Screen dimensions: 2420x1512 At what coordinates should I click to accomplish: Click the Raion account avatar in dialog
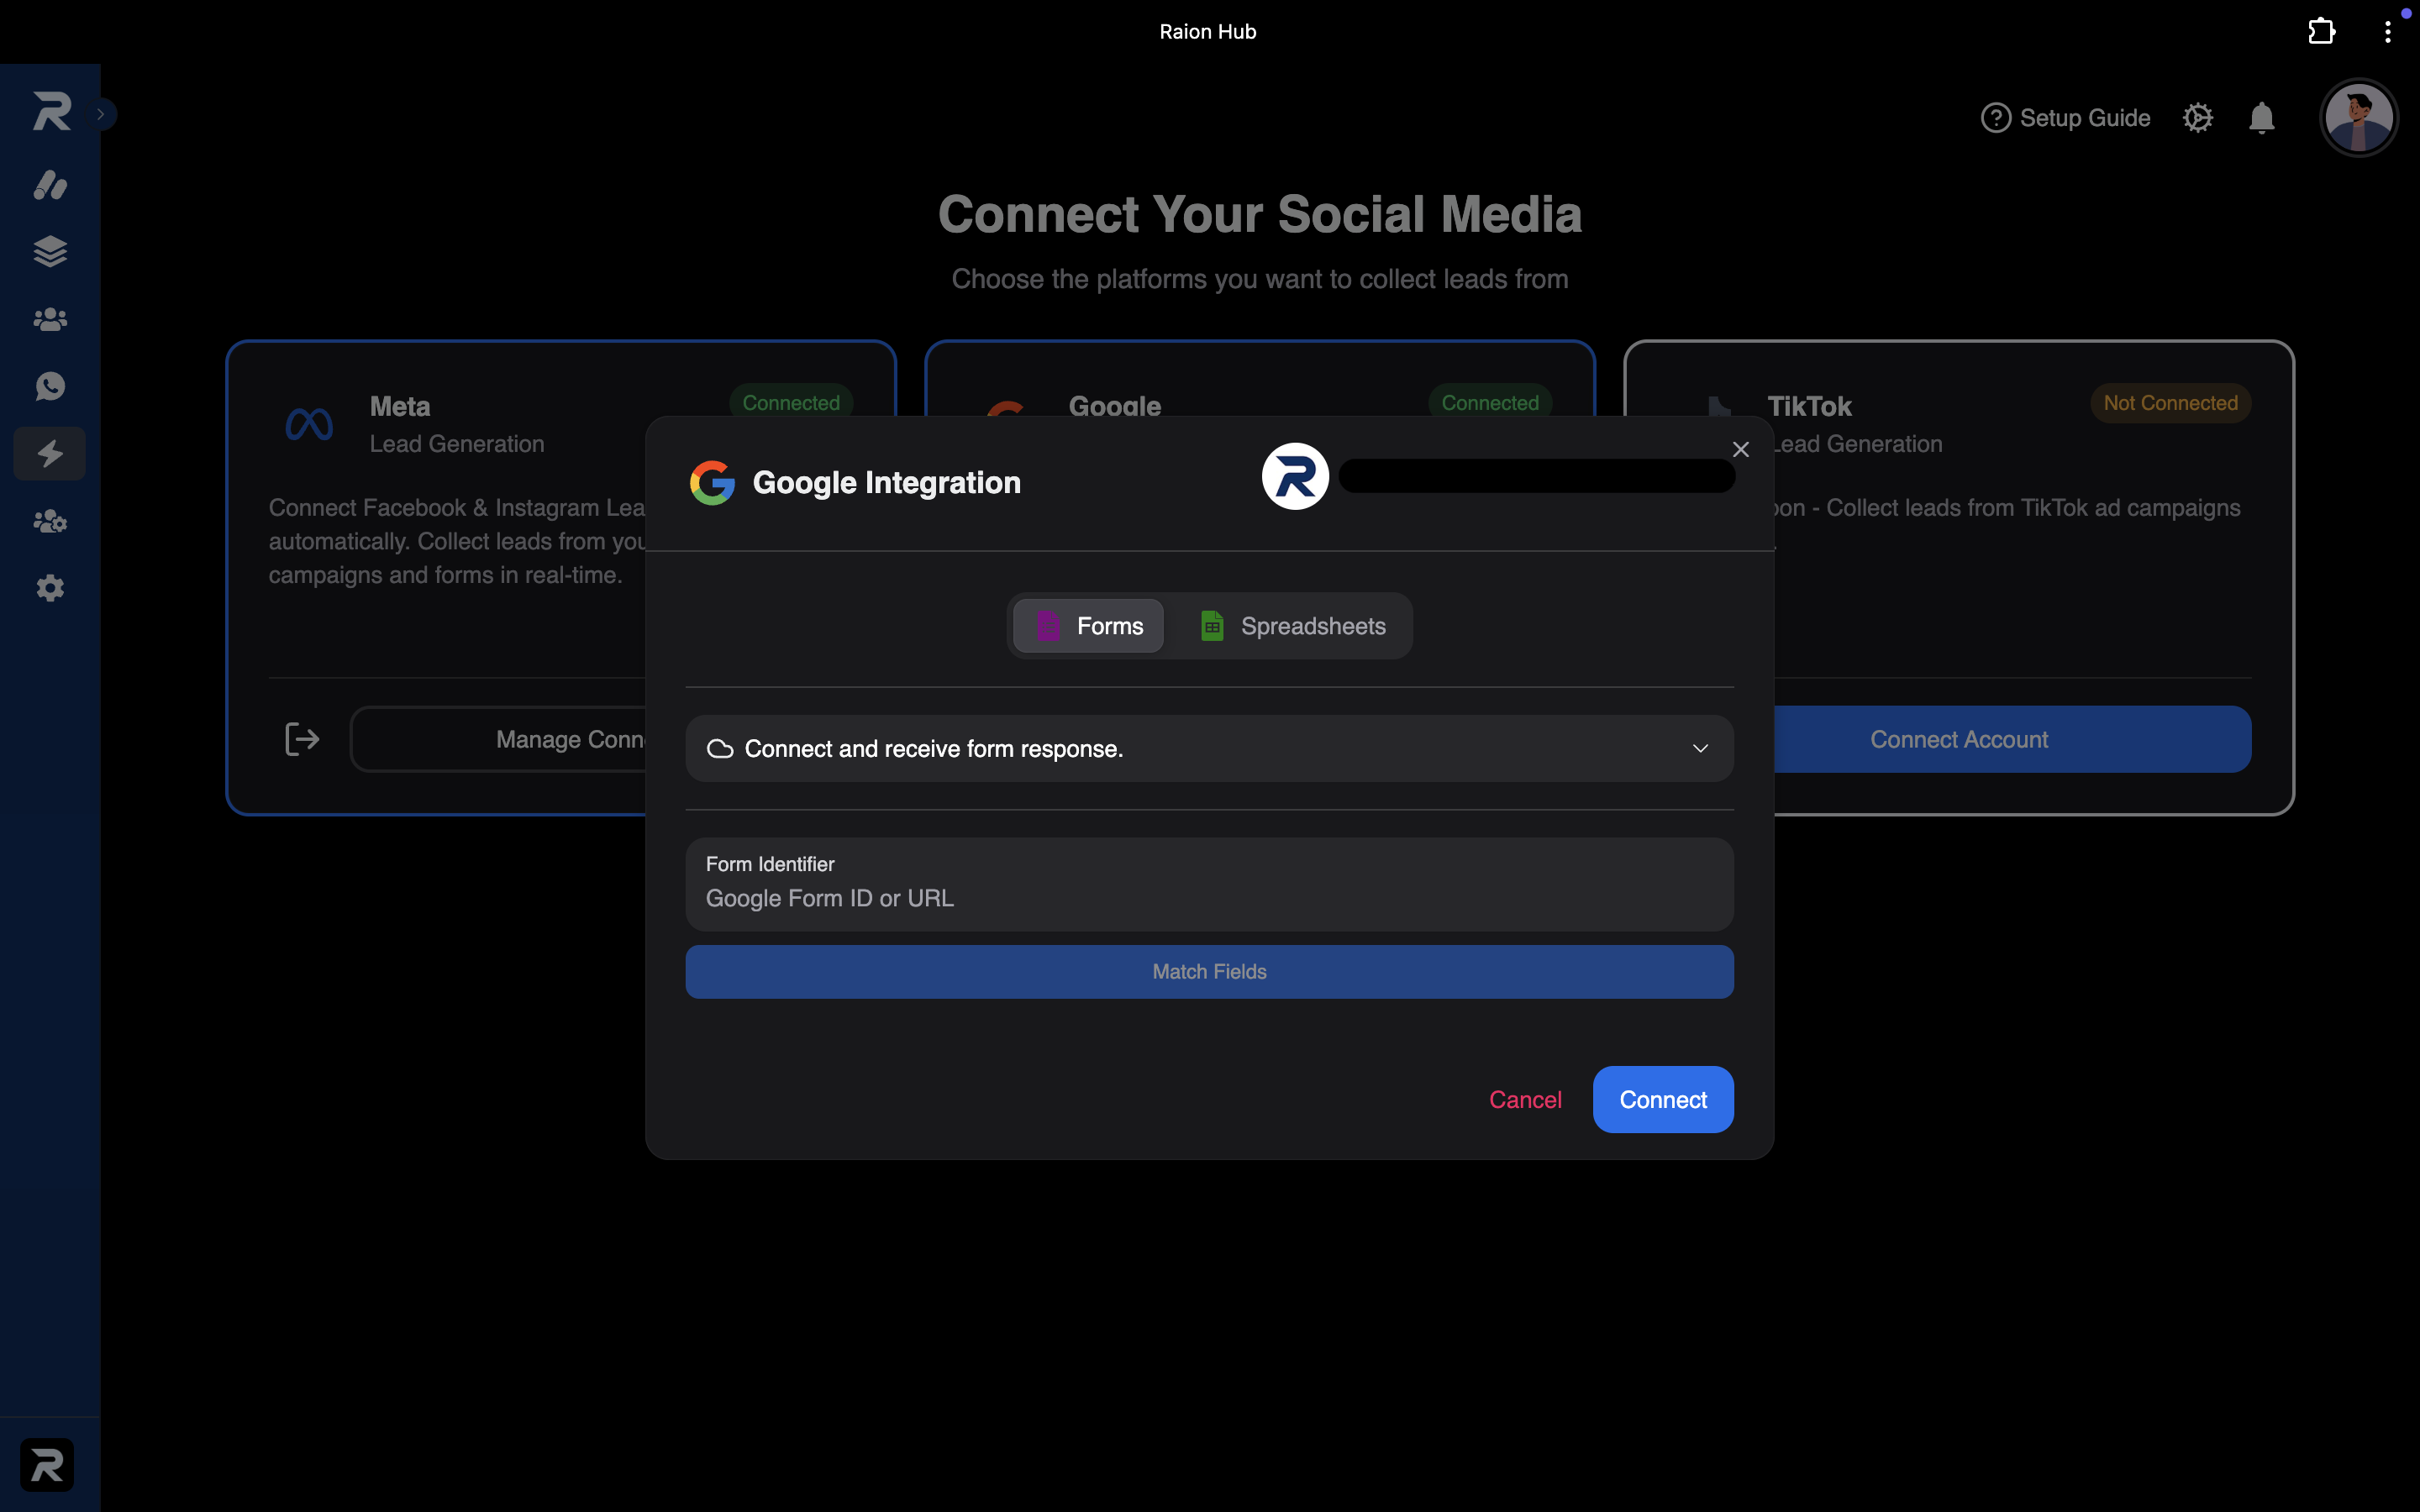tap(1295, 476)
